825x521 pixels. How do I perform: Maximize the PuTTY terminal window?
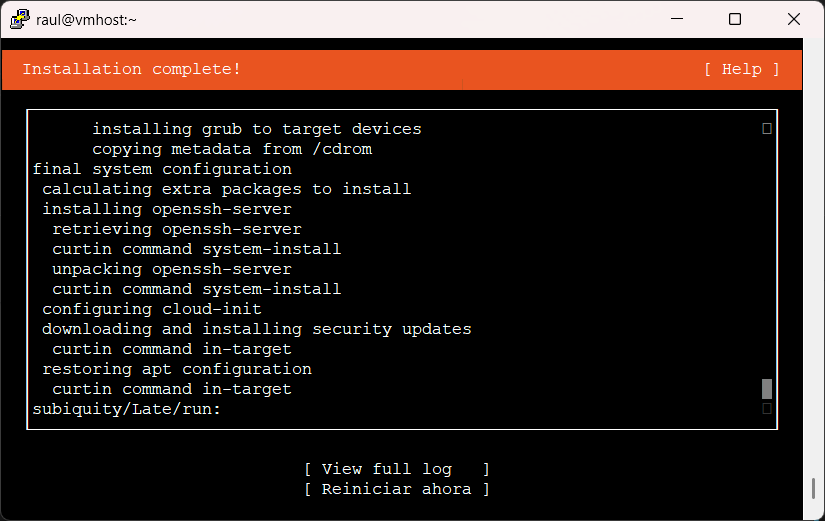735,19
